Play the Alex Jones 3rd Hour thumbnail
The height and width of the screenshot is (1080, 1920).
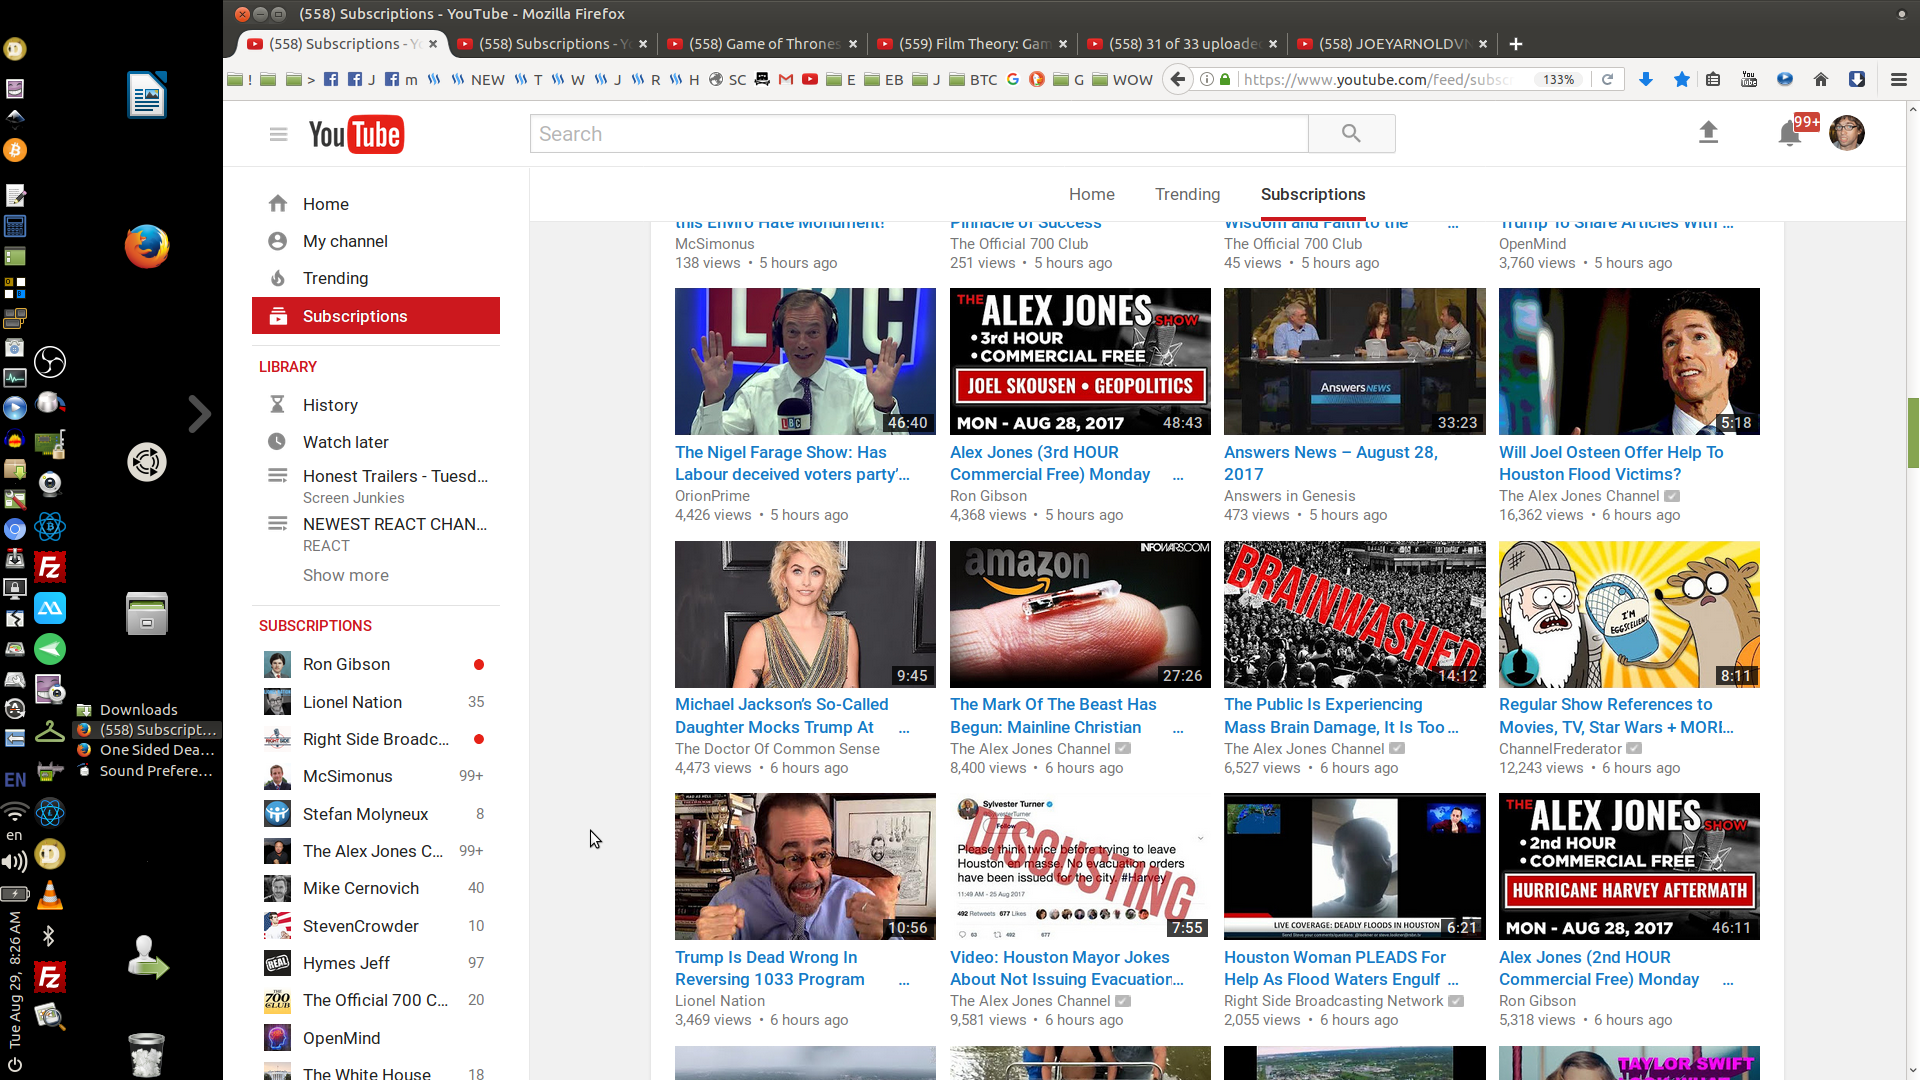(x=1080, y=361)
